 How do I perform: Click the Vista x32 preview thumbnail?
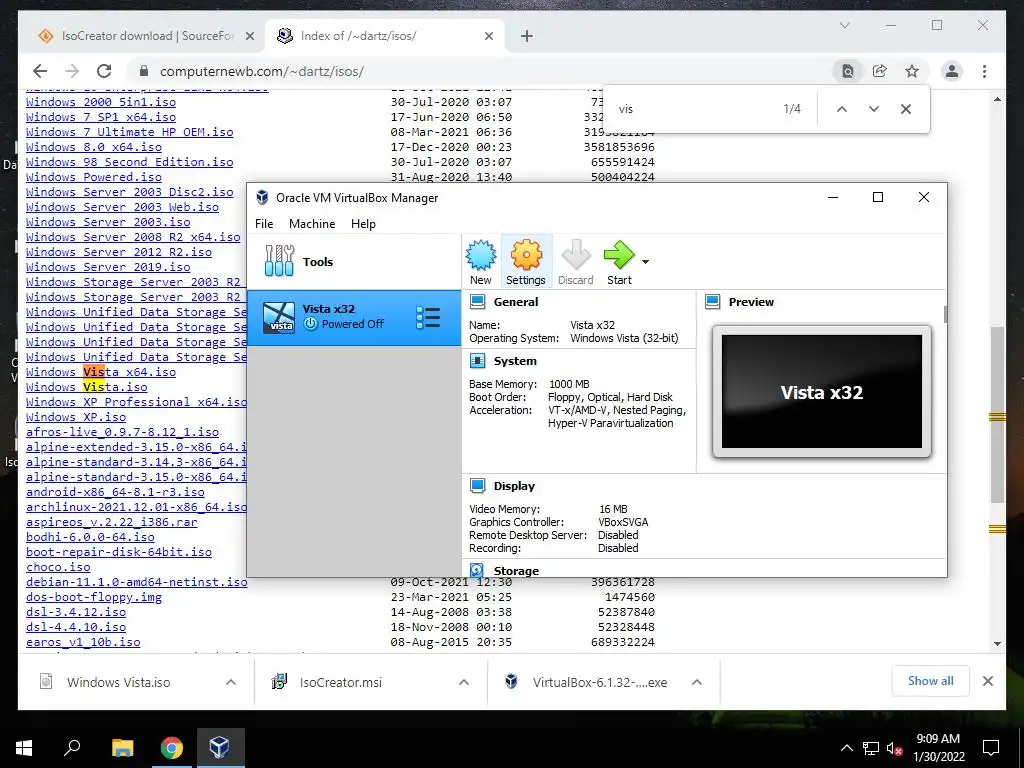tap(822, 392)
